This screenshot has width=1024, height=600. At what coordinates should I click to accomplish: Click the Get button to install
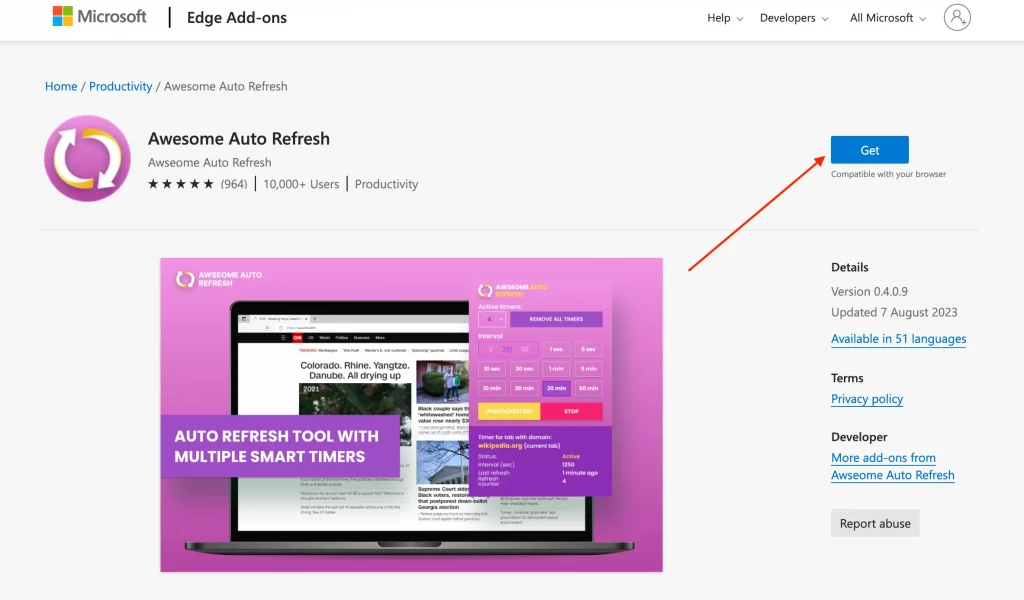pos(869,150)
